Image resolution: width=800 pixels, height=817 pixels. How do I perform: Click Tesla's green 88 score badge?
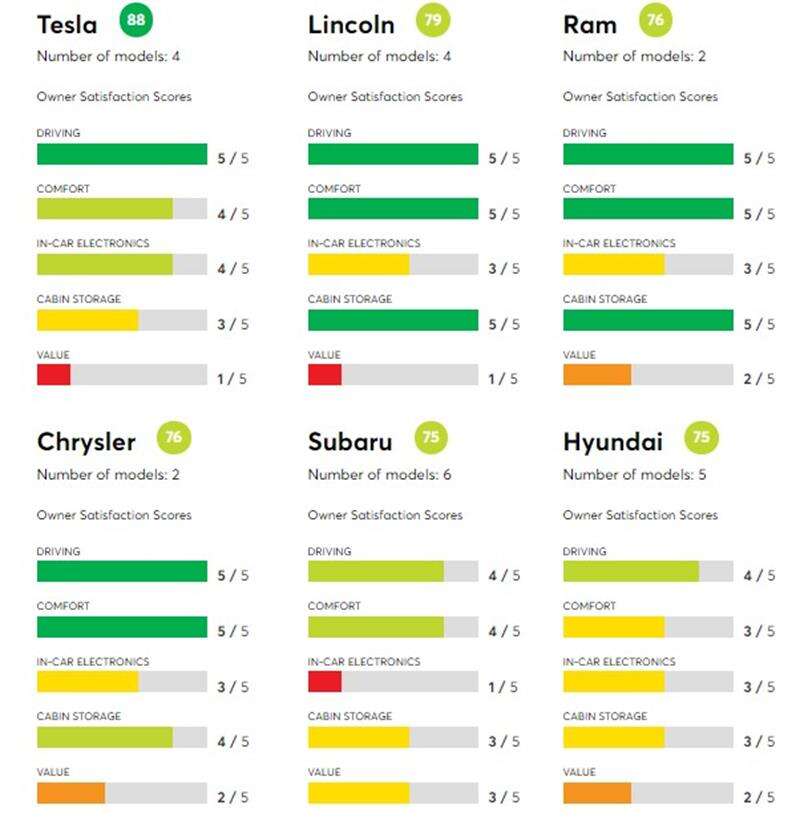pos(135,20)
